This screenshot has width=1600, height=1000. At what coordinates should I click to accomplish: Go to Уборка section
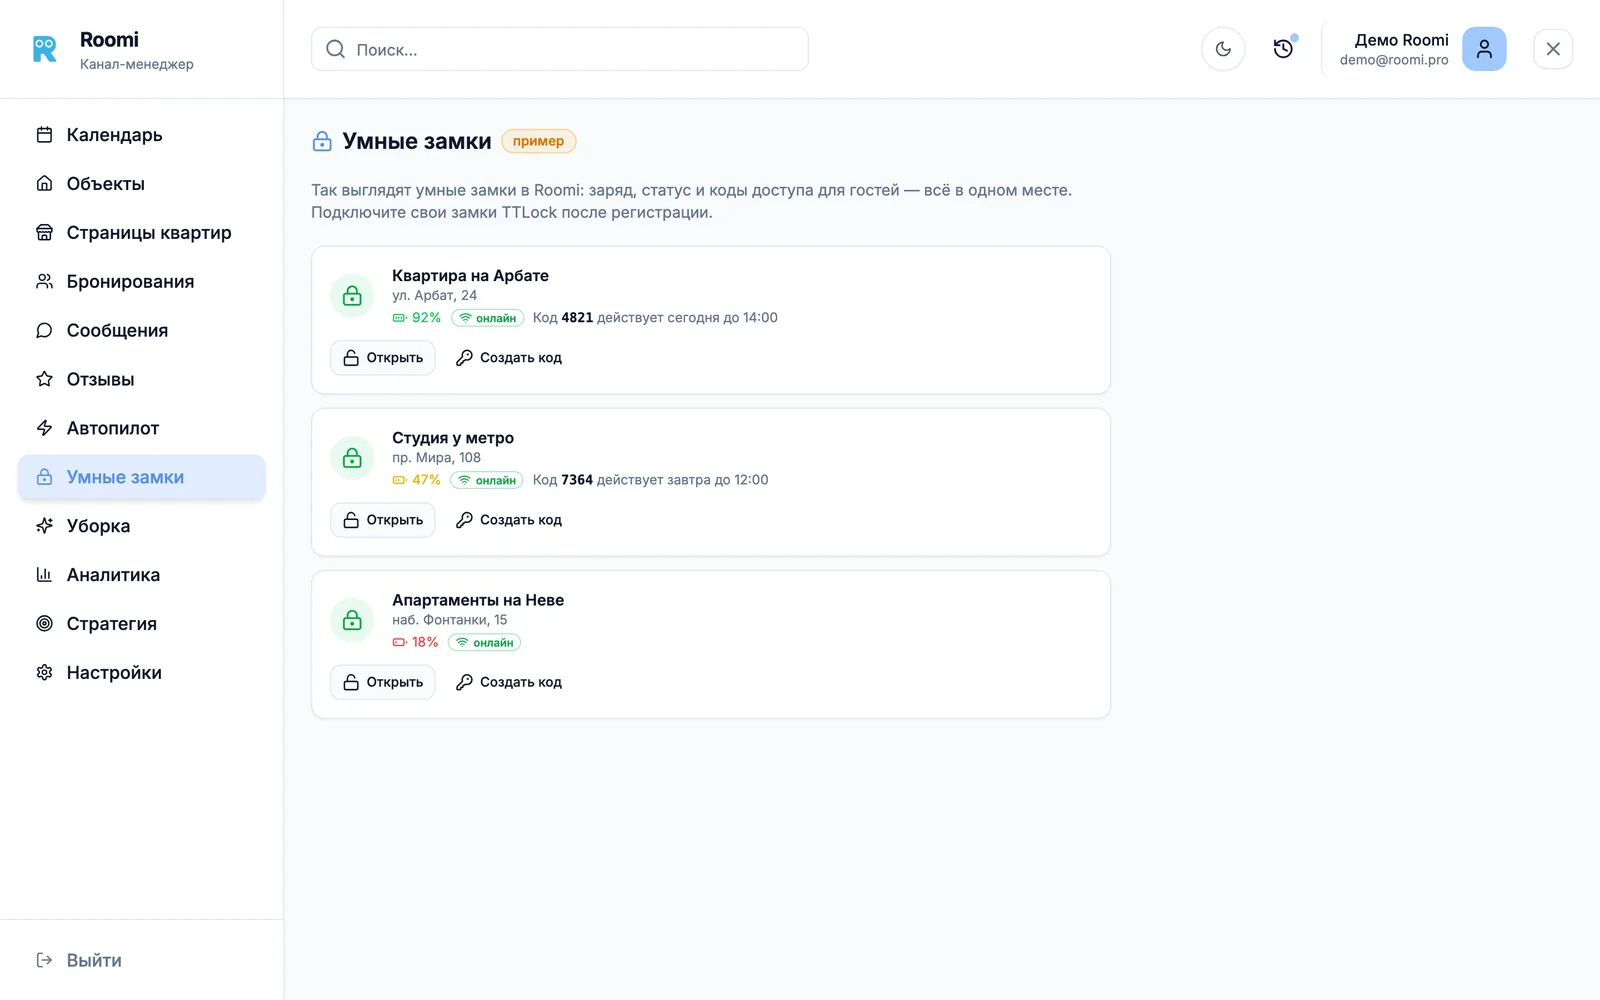[142, 526]
